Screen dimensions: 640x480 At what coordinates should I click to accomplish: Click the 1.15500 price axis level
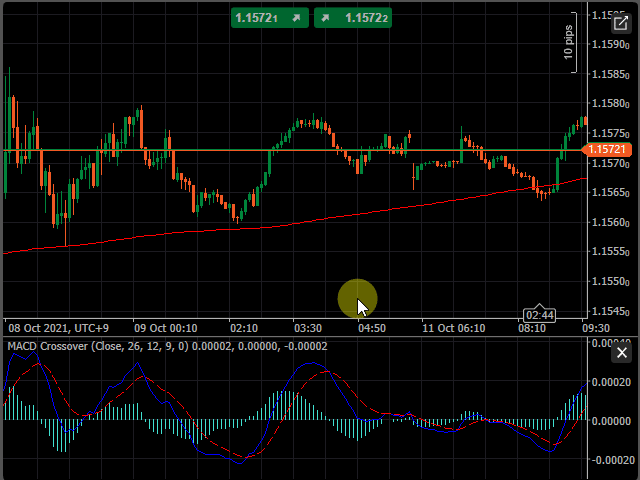[x=609, y=281]
